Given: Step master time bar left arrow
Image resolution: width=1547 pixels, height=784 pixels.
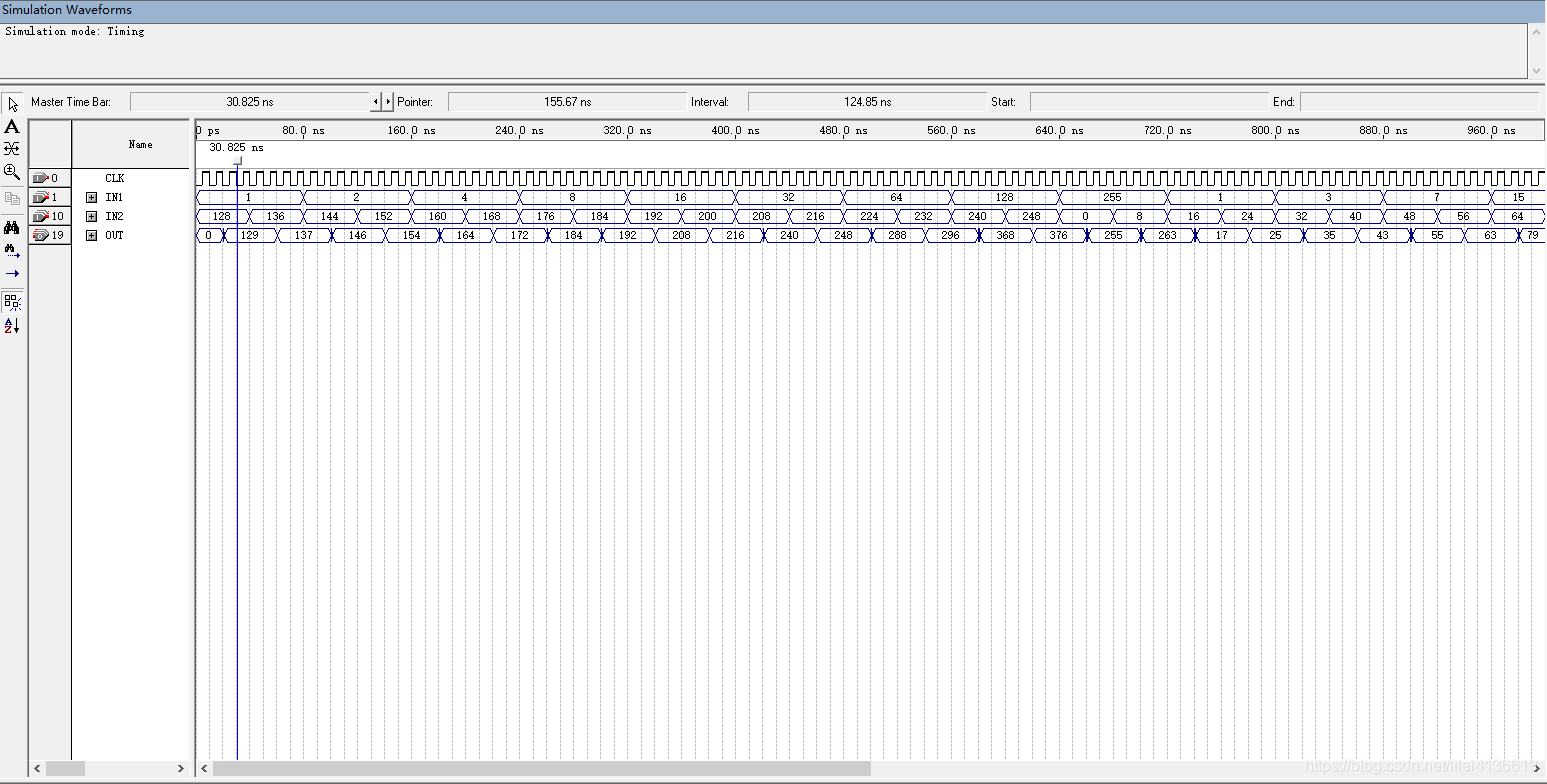Looking at the screenshot, I should 376,102.
